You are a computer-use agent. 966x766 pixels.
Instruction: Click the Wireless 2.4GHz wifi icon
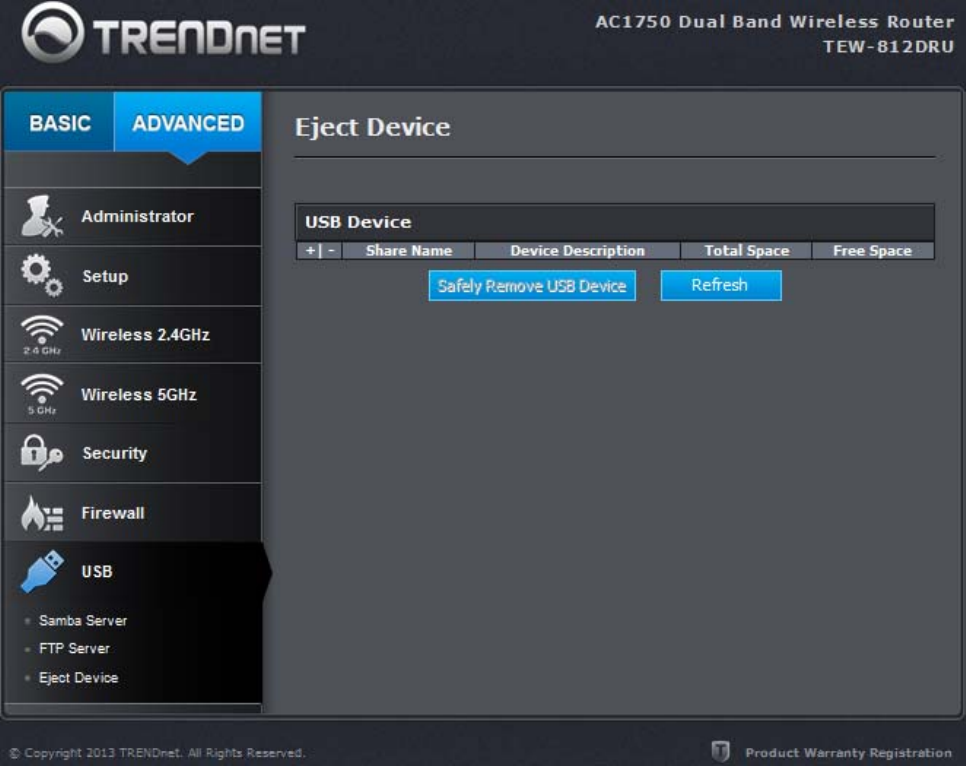41,335
